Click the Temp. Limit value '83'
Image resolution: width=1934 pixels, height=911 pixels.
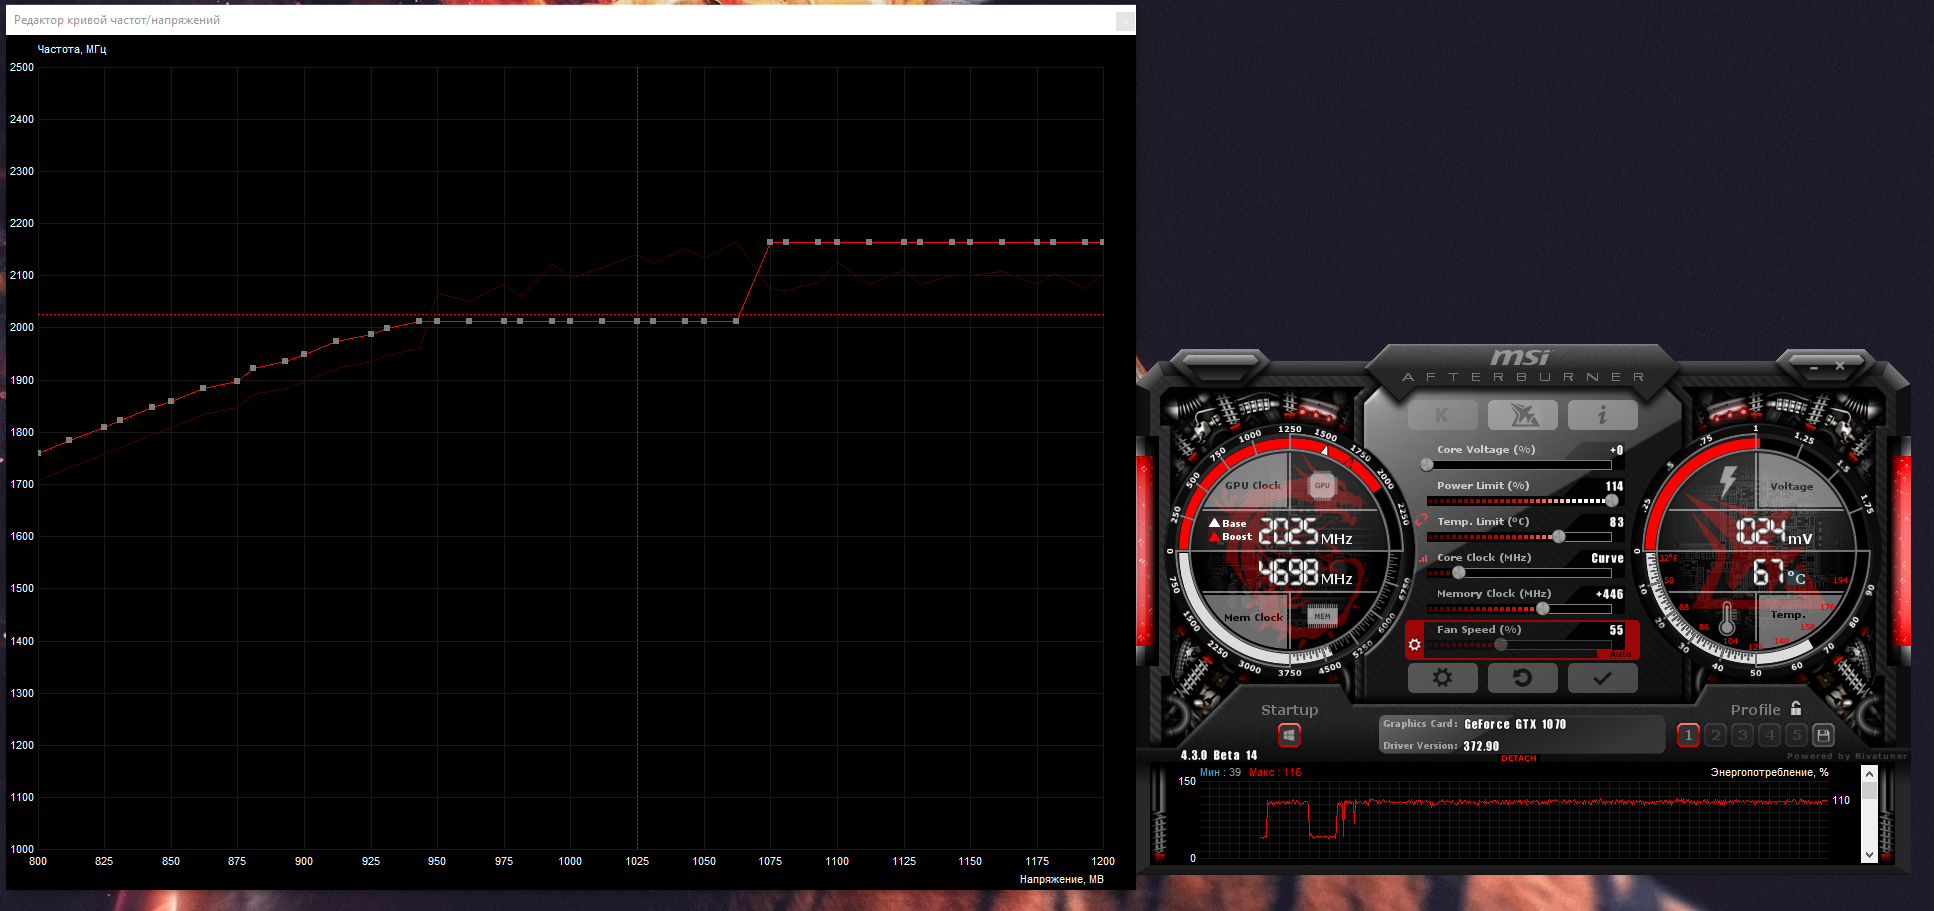1616,522
